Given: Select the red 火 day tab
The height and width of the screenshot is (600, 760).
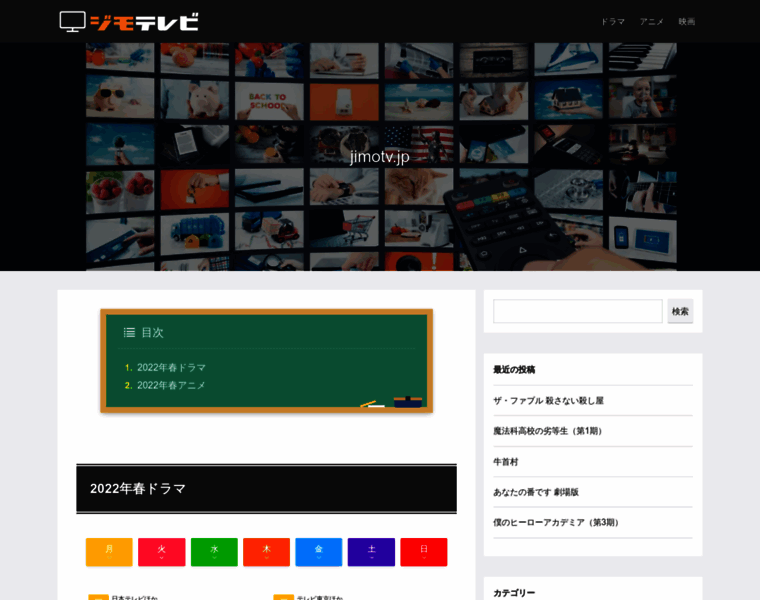Looking at the screenshot, I should click(161, 552).
